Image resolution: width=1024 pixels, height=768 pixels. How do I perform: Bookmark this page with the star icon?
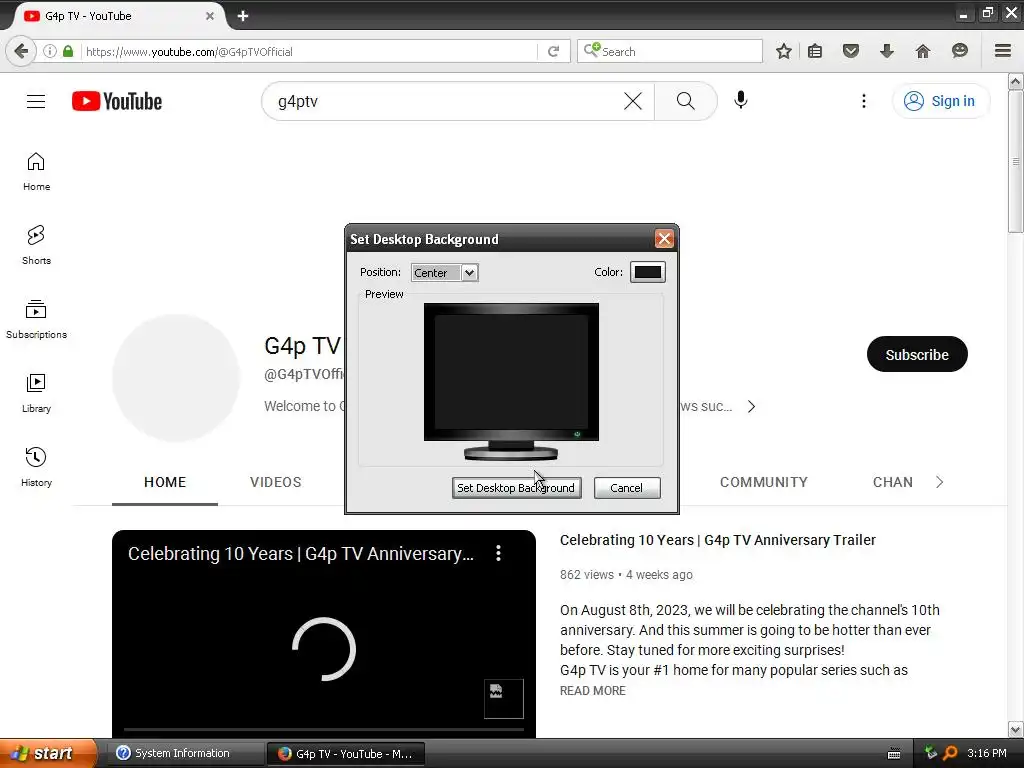(784, 51)
